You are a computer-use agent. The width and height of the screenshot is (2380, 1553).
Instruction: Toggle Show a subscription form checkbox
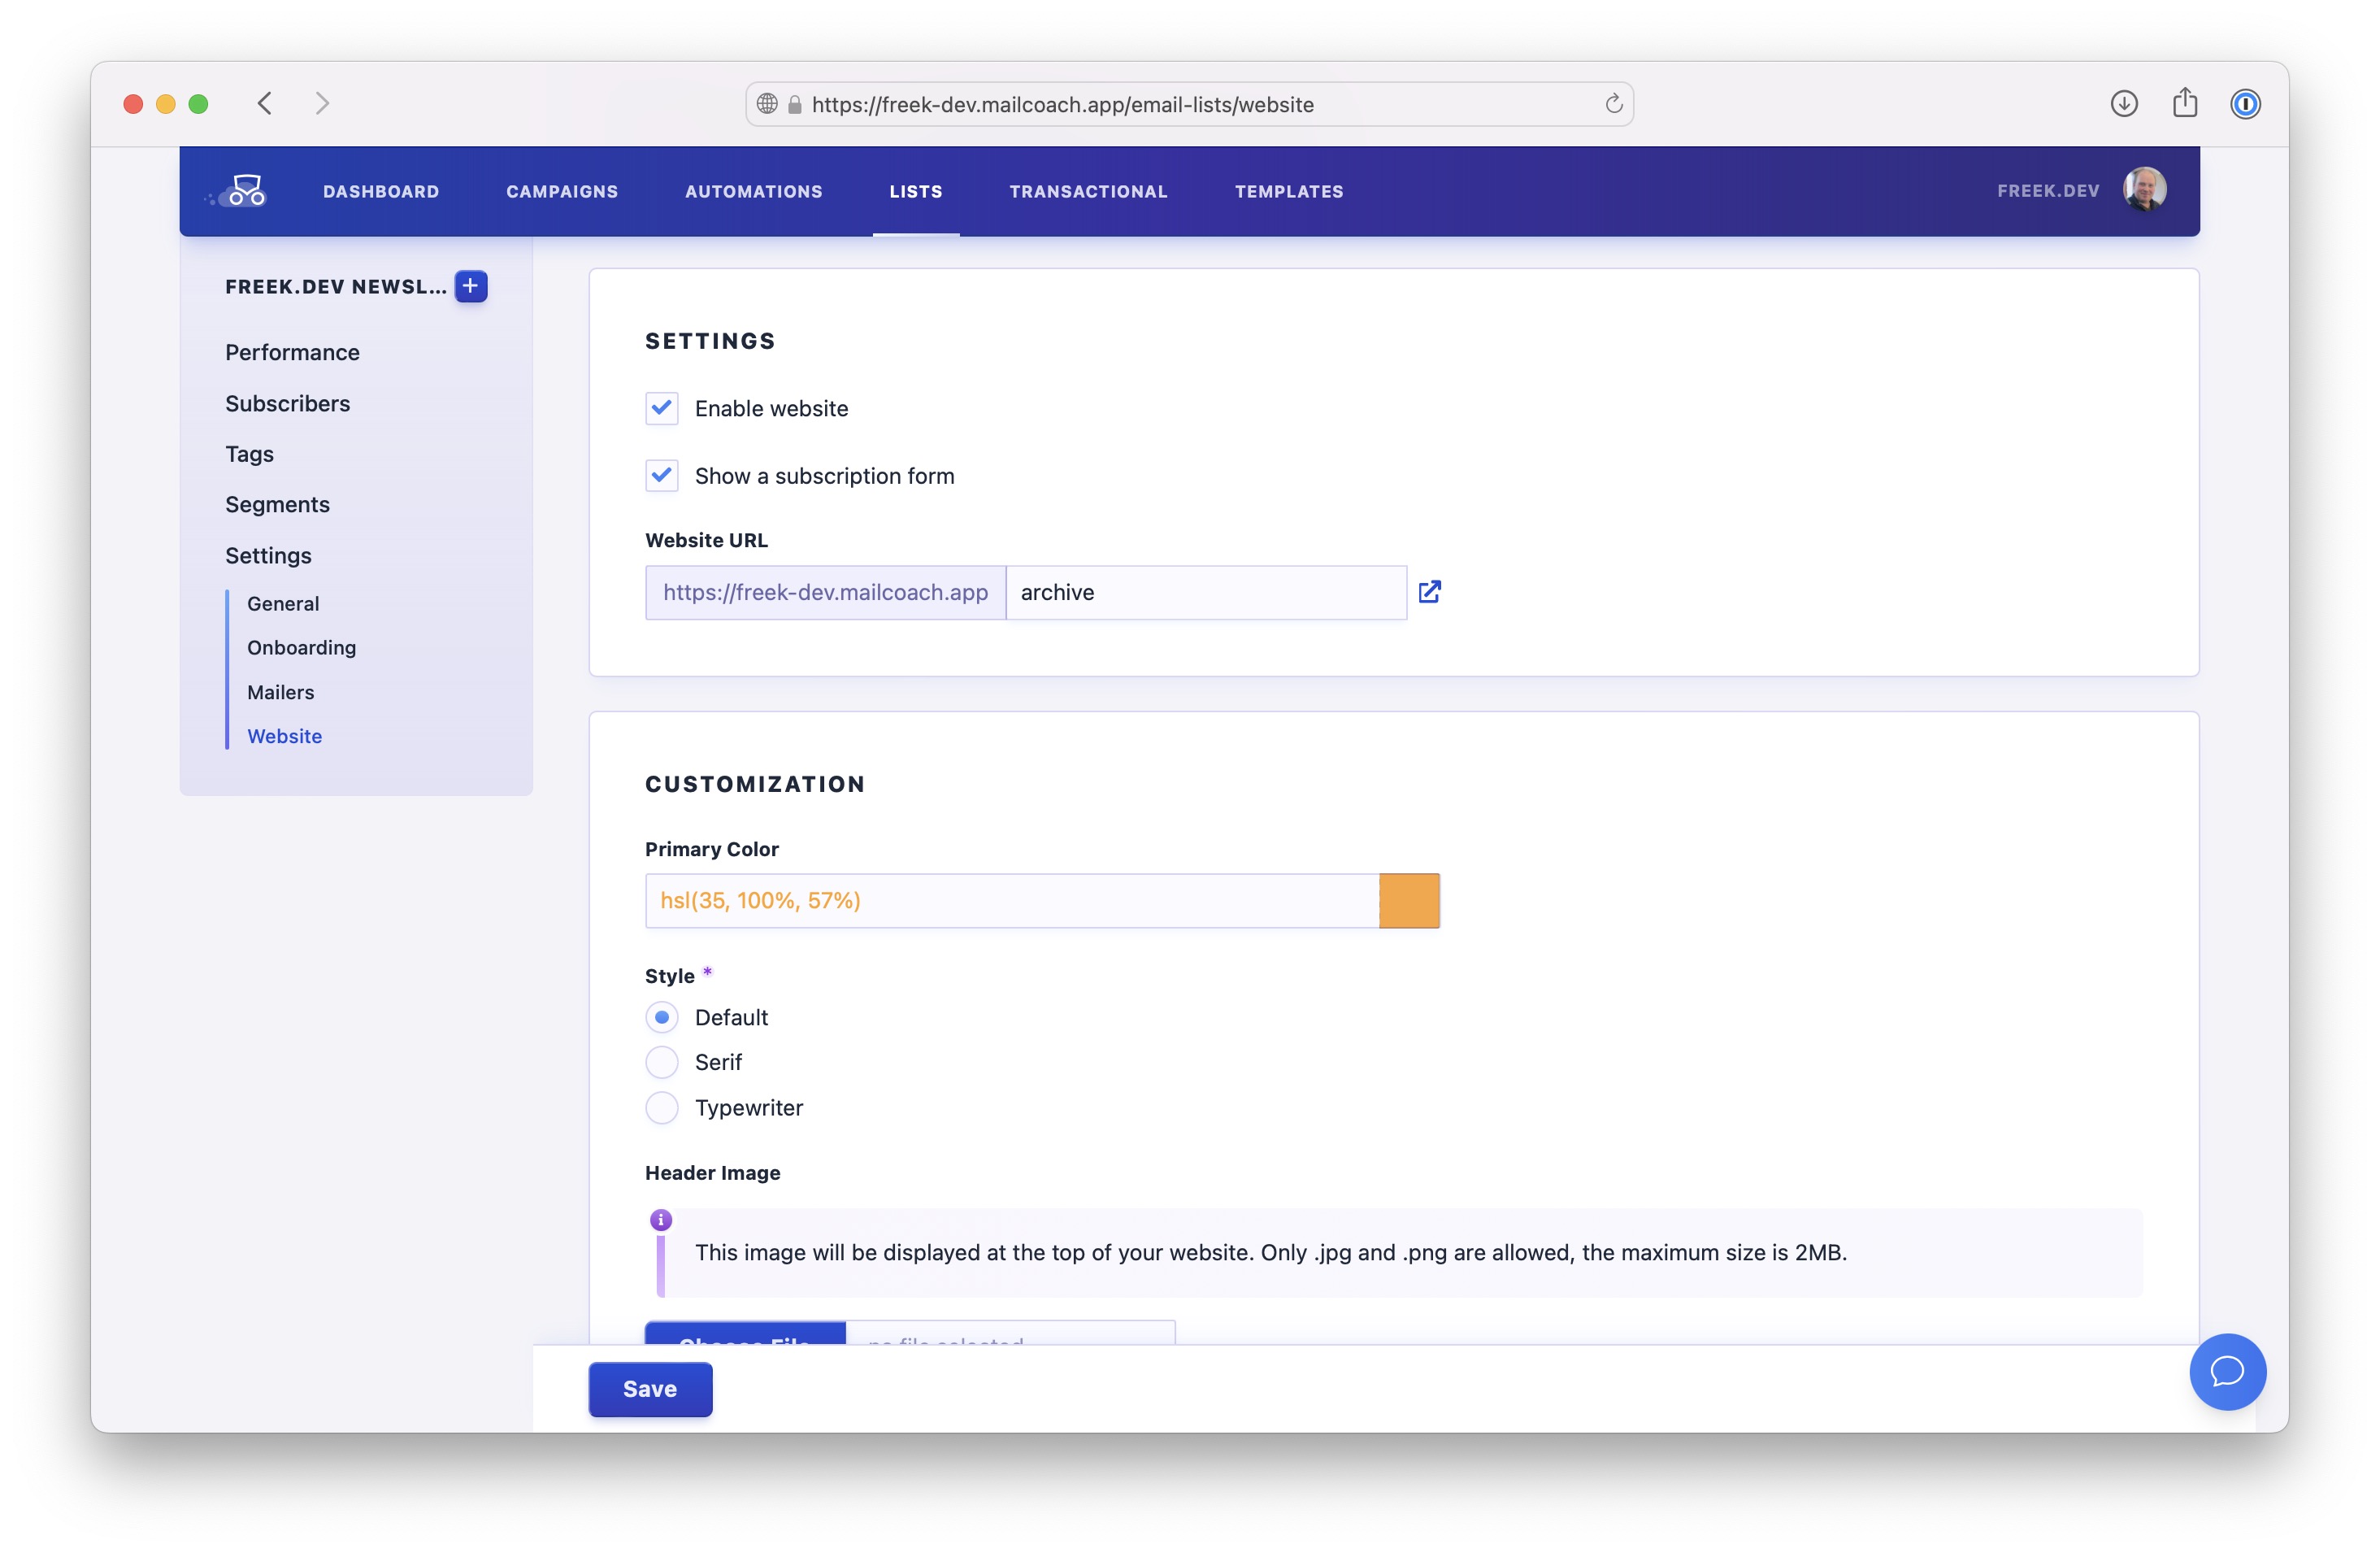pyautogui.click(x=662, y=476)
